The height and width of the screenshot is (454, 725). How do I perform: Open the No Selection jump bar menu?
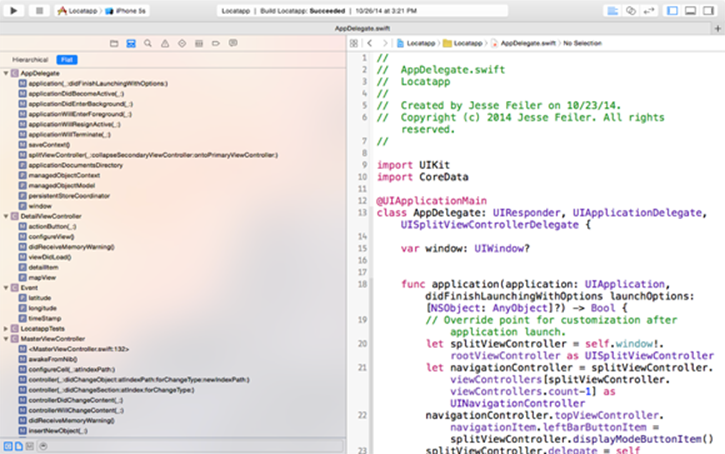click(582, 43)
